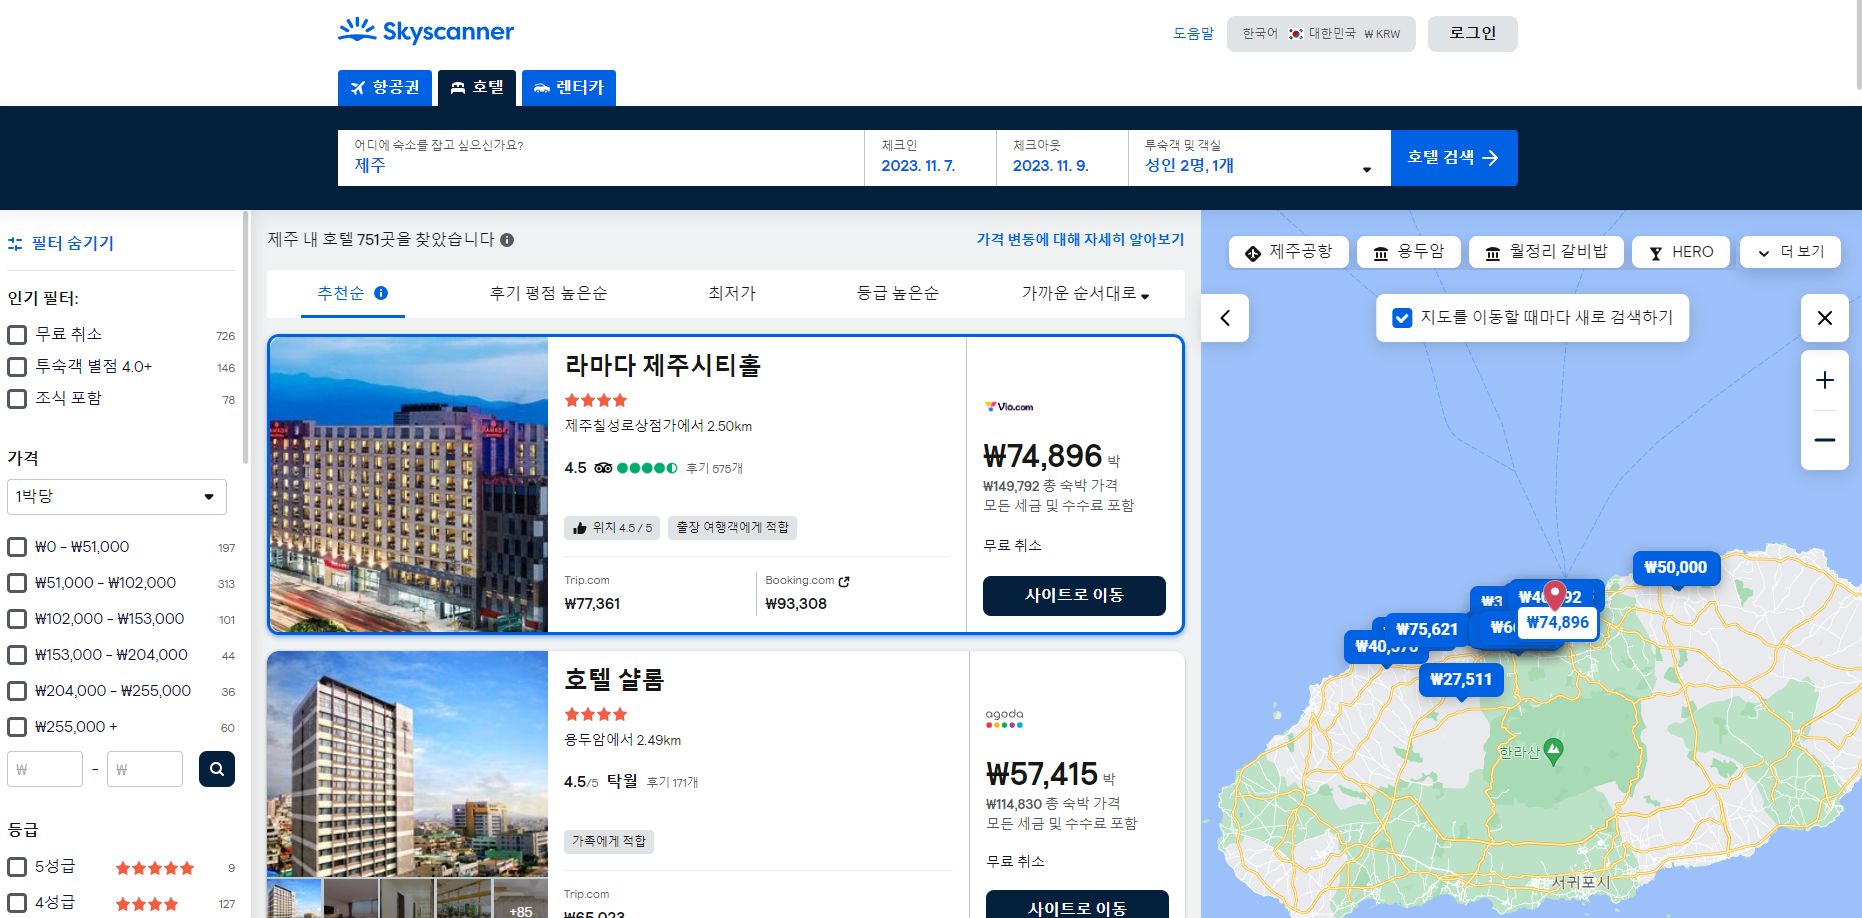
Task: Click the Tripadvisor owl rating icon
Action: click(603, 468)
